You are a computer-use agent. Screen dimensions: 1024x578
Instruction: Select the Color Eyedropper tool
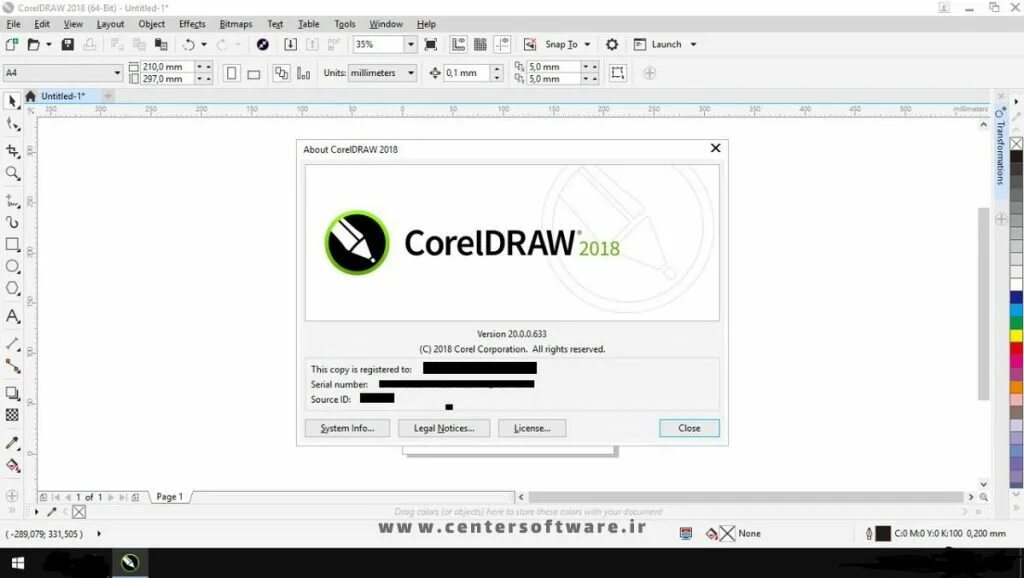coord(12,443)
